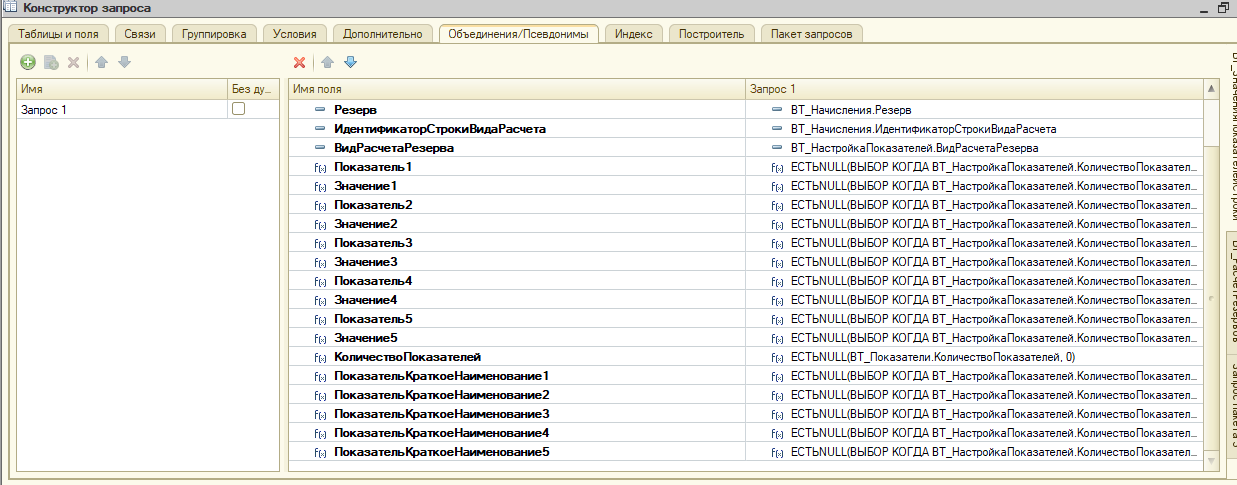This screenshot has width=1237, height=485.
Task: Open the Пакет запросов tab
Action: (x=811, y=34)
